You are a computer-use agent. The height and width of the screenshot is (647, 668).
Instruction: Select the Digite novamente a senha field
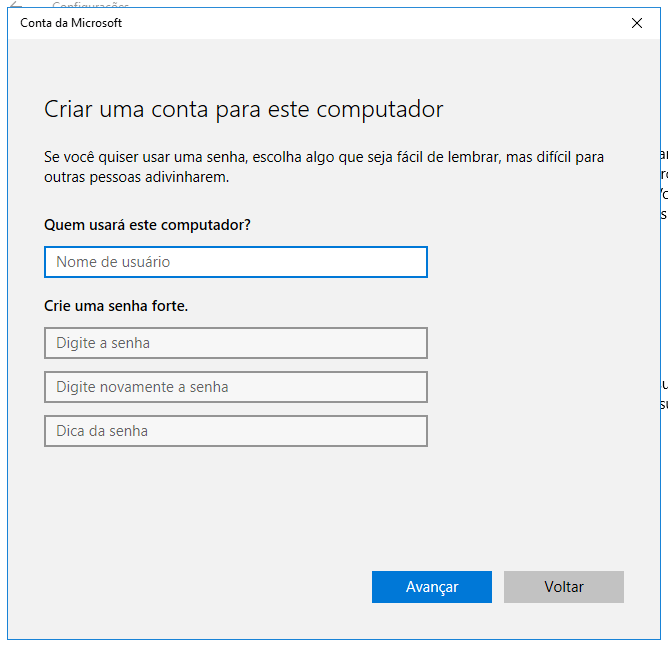tap(236, 387)
